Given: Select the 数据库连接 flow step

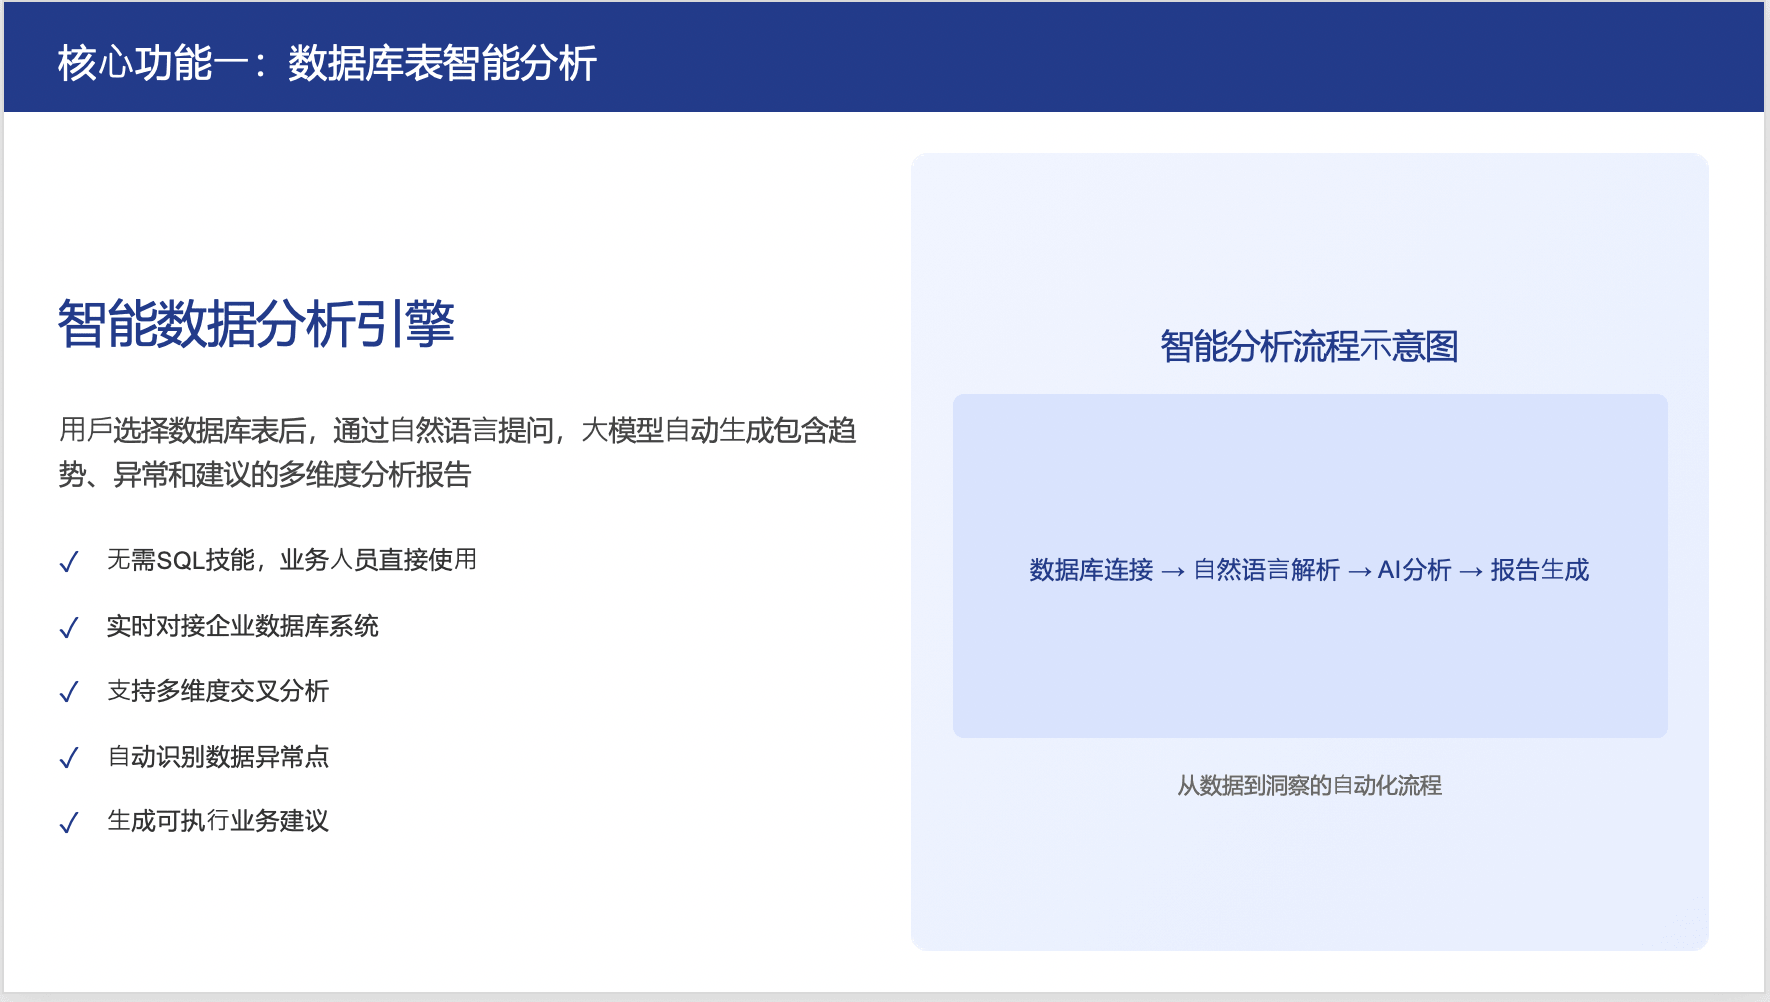Looking at the screenshot, I should [x=1091, y=570].
